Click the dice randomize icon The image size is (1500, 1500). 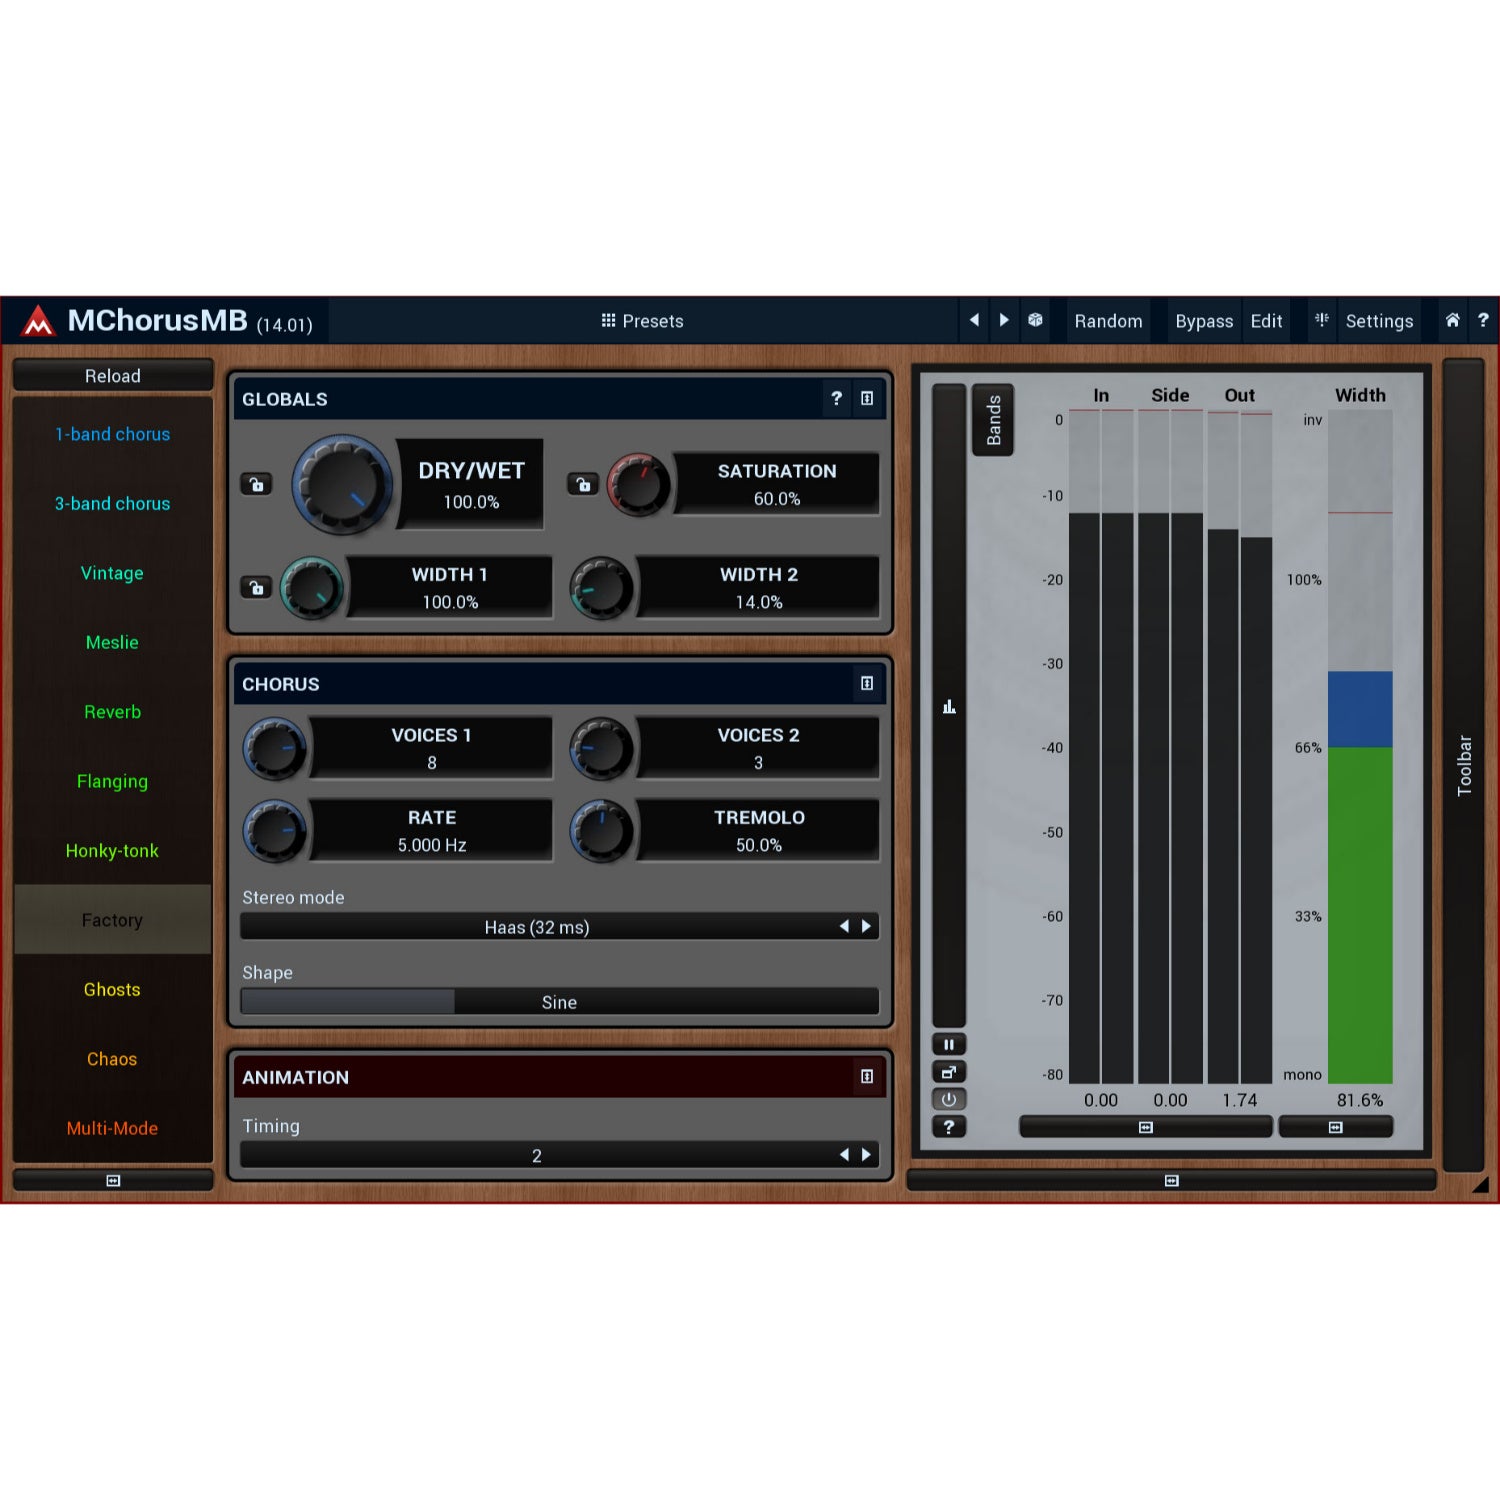click(1035, 320)
